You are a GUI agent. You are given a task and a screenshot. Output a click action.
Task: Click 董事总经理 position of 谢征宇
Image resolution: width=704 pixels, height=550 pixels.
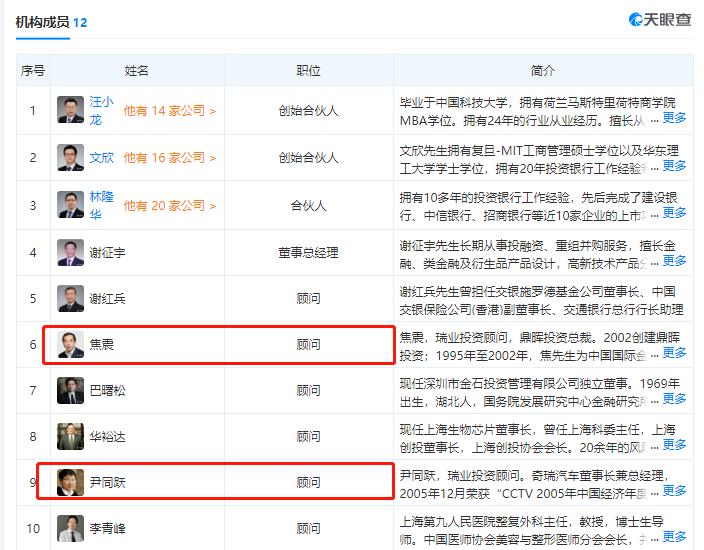[308, 253]
